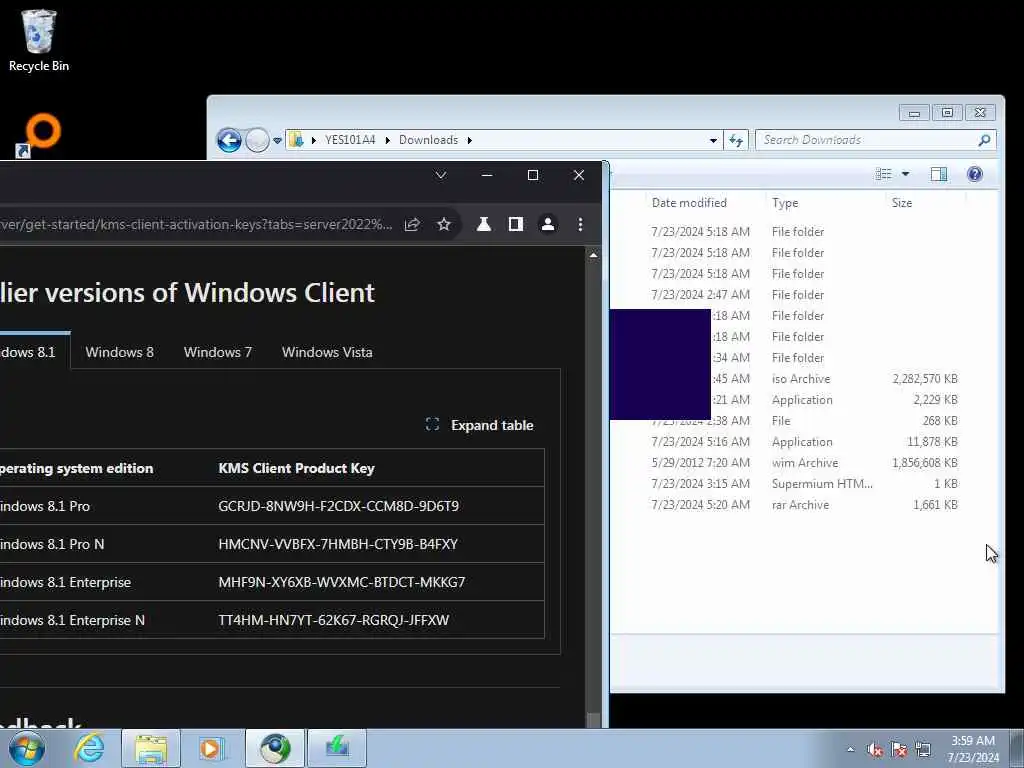Open the view options dropdown arrow

coord(905,174)
